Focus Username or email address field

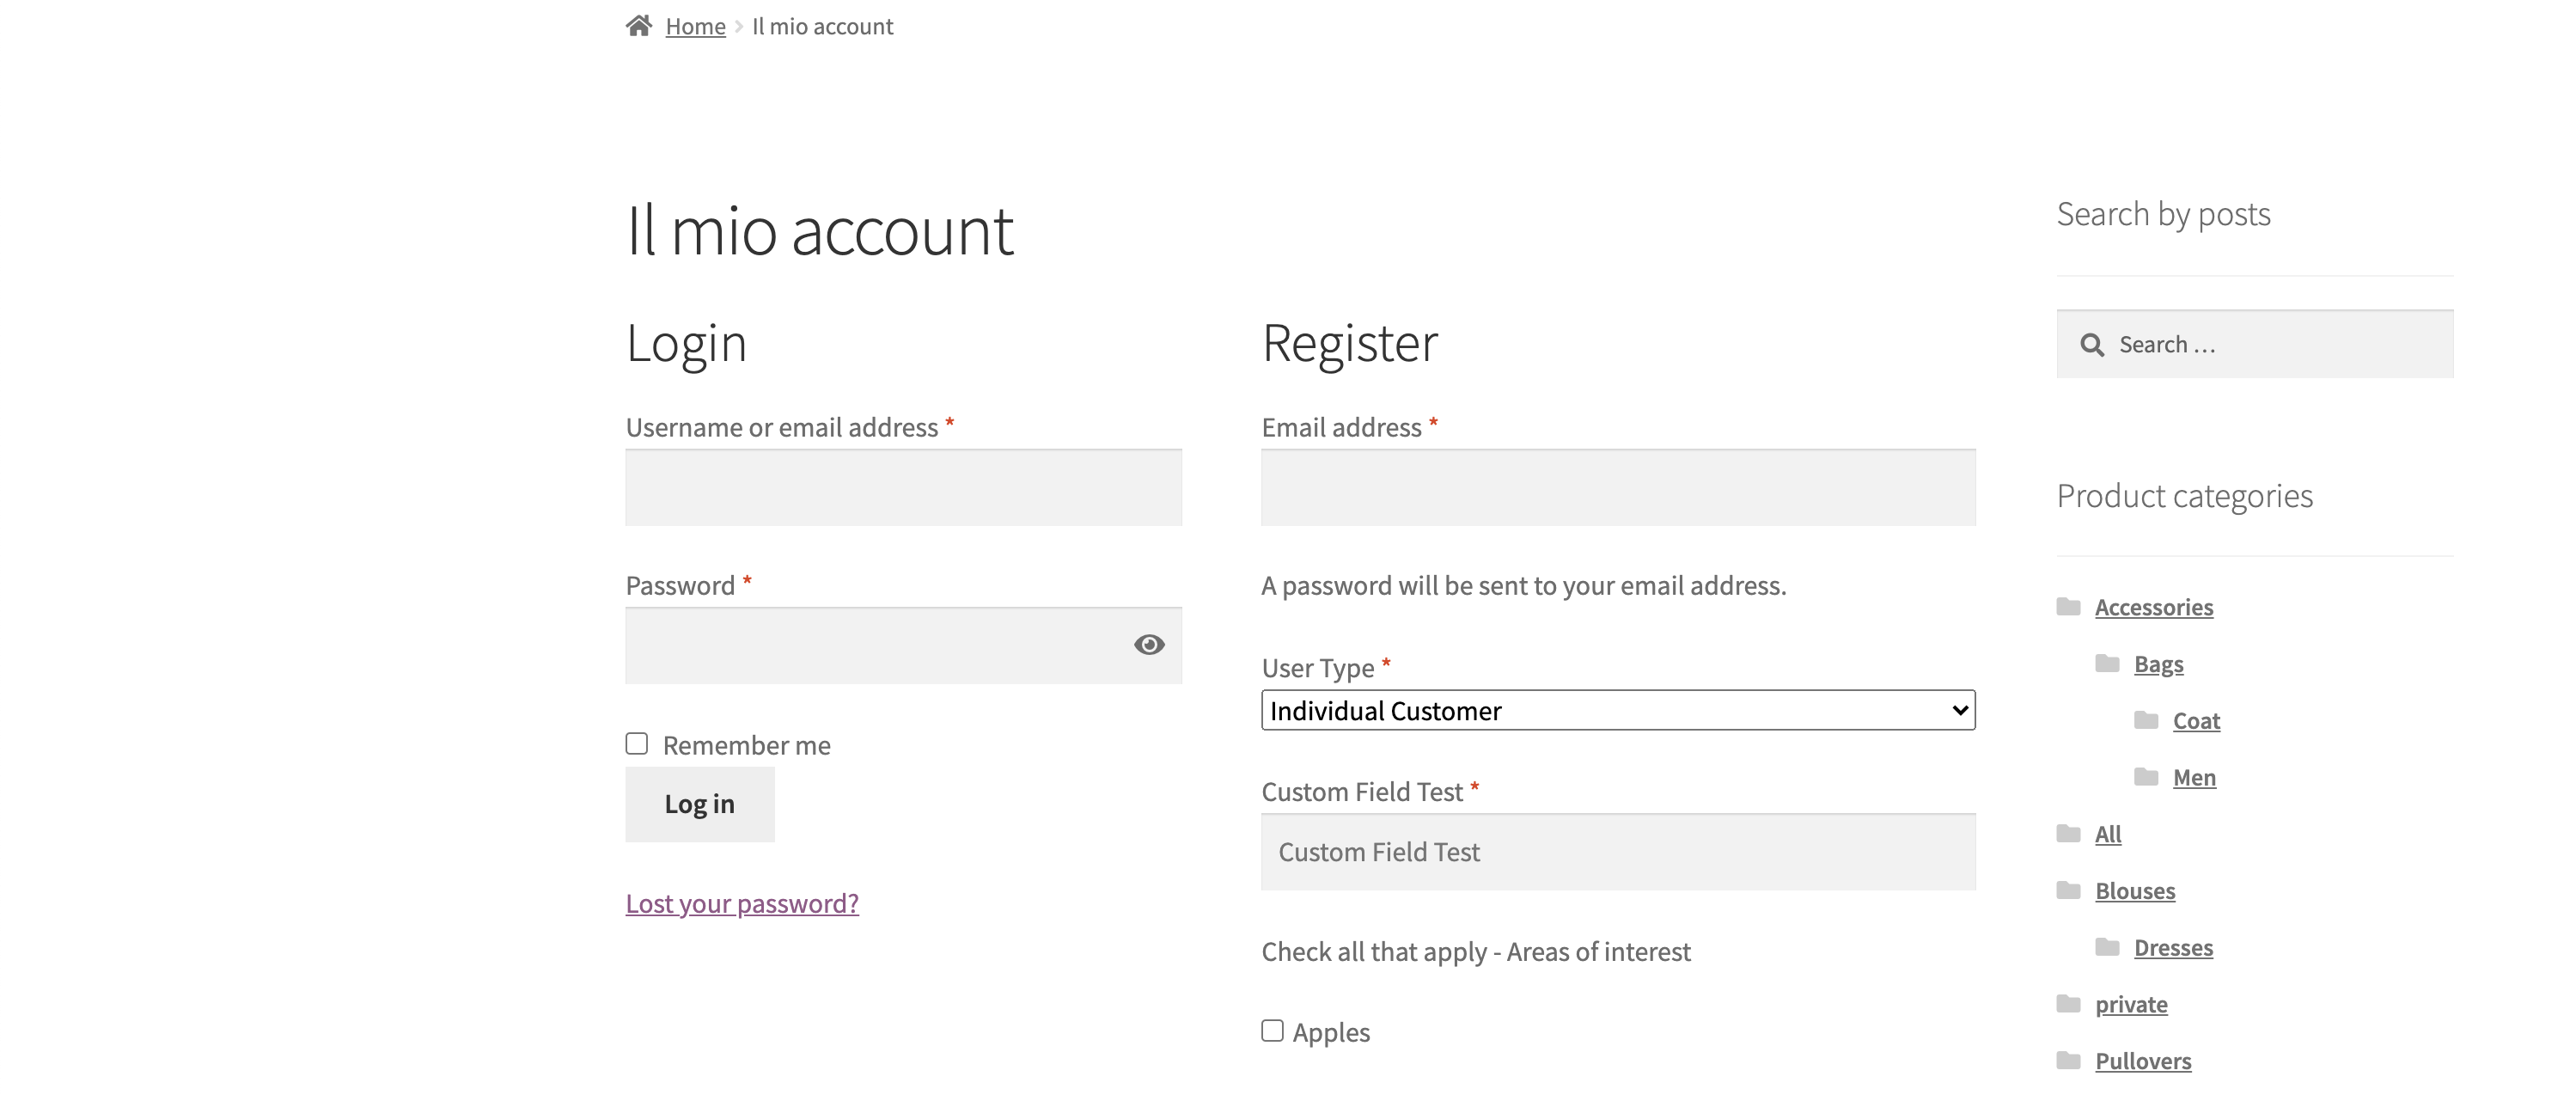pos(904,488)
